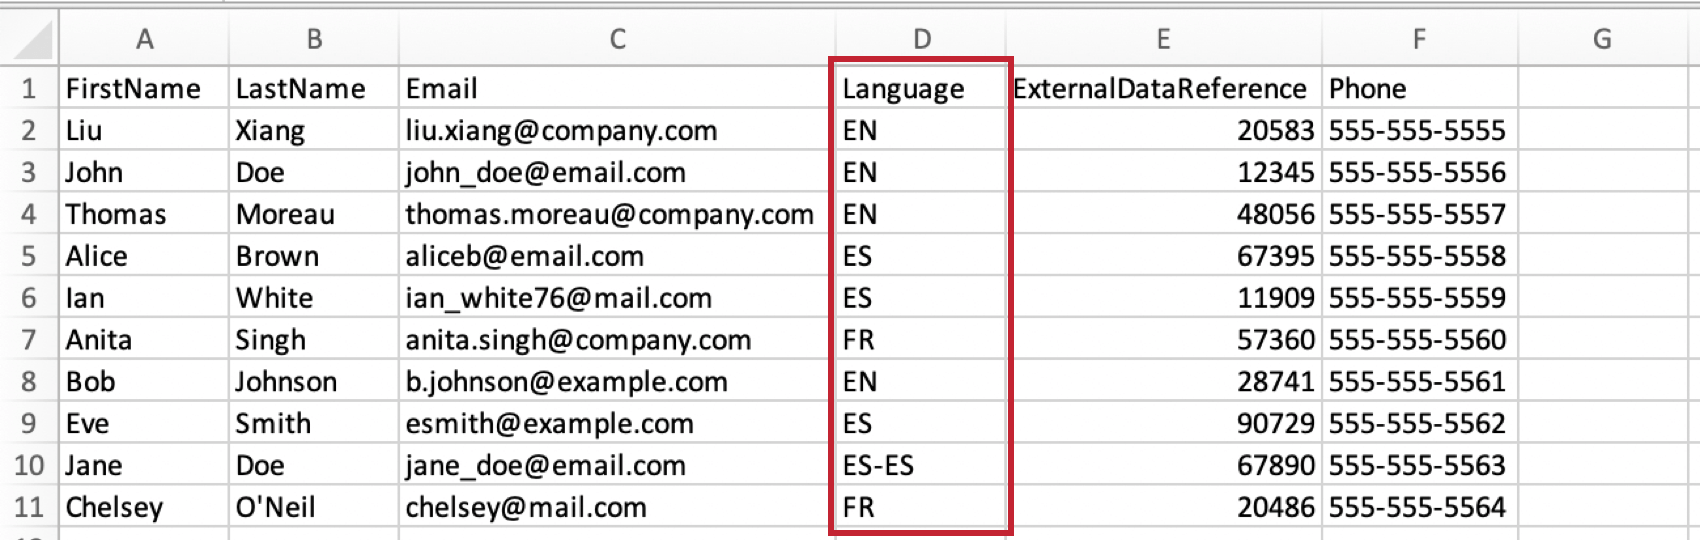Click the Phone header cell

(x=1420, y=88)
